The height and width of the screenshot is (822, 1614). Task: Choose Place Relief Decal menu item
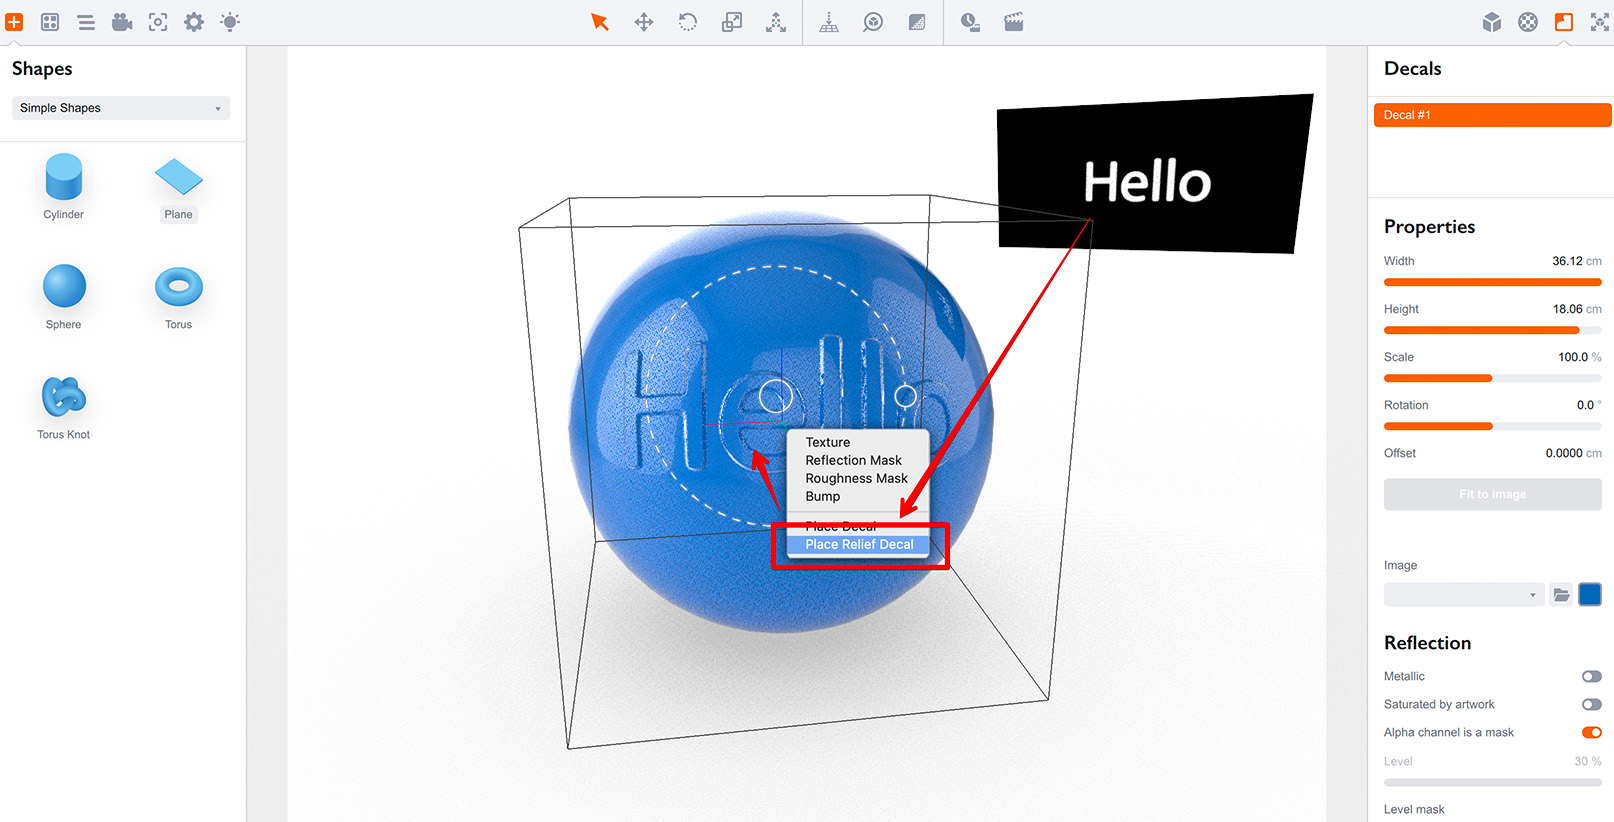coord(859,545)
